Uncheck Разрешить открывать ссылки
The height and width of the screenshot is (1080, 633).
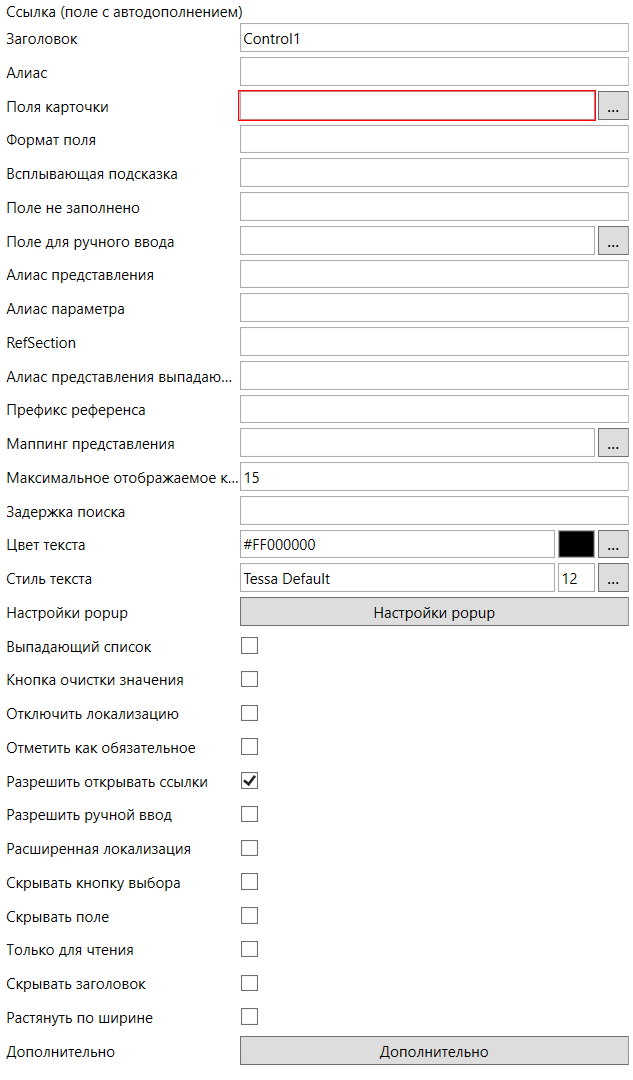[x=250, y=781]
